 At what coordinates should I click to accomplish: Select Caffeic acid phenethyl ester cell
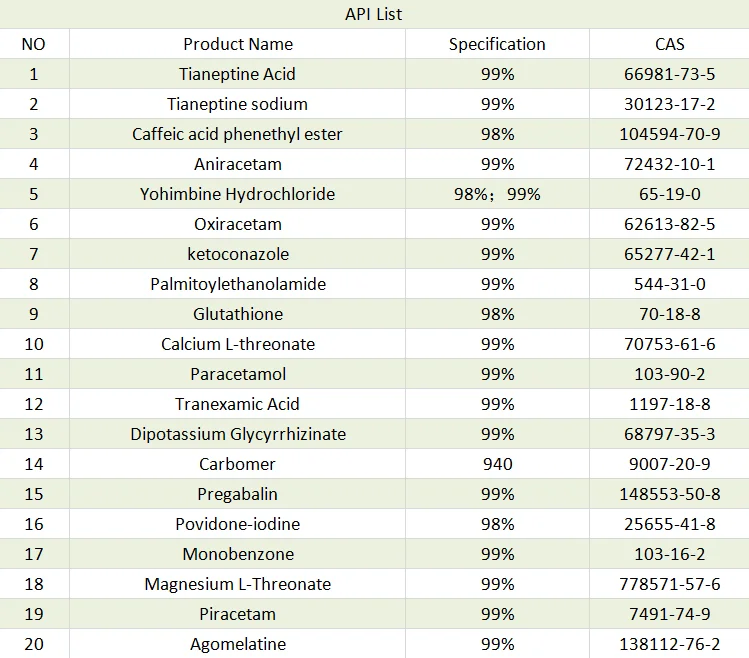(x=238, y=134)
